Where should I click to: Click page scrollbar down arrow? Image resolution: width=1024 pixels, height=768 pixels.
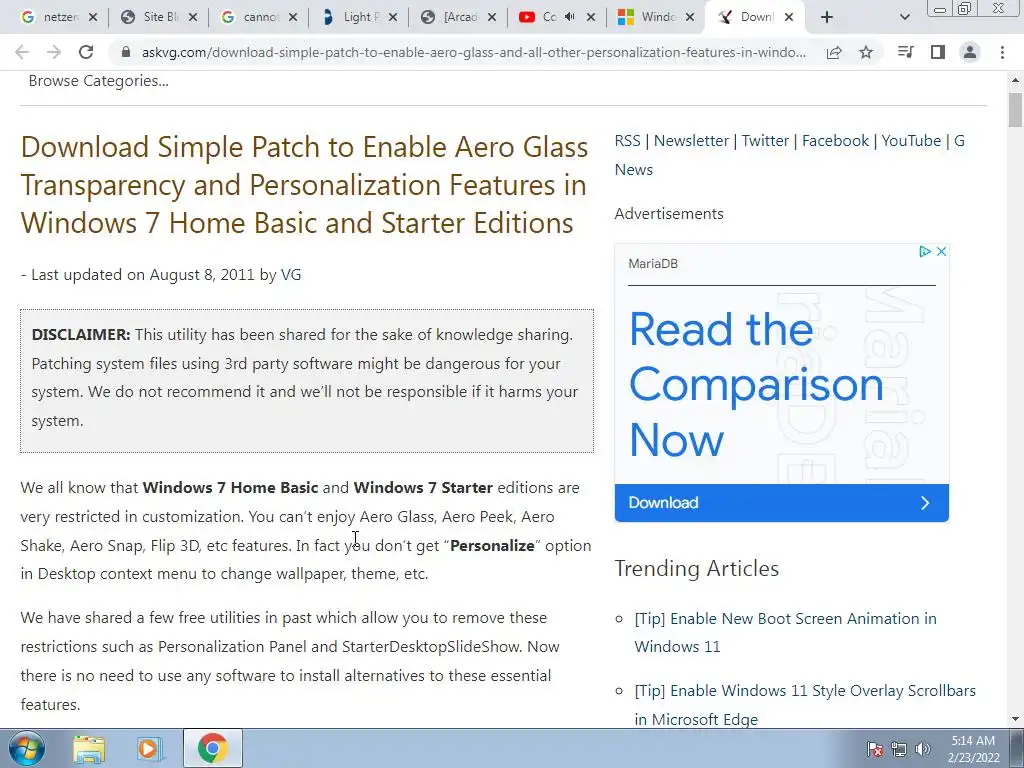[x=1016, y=719]
